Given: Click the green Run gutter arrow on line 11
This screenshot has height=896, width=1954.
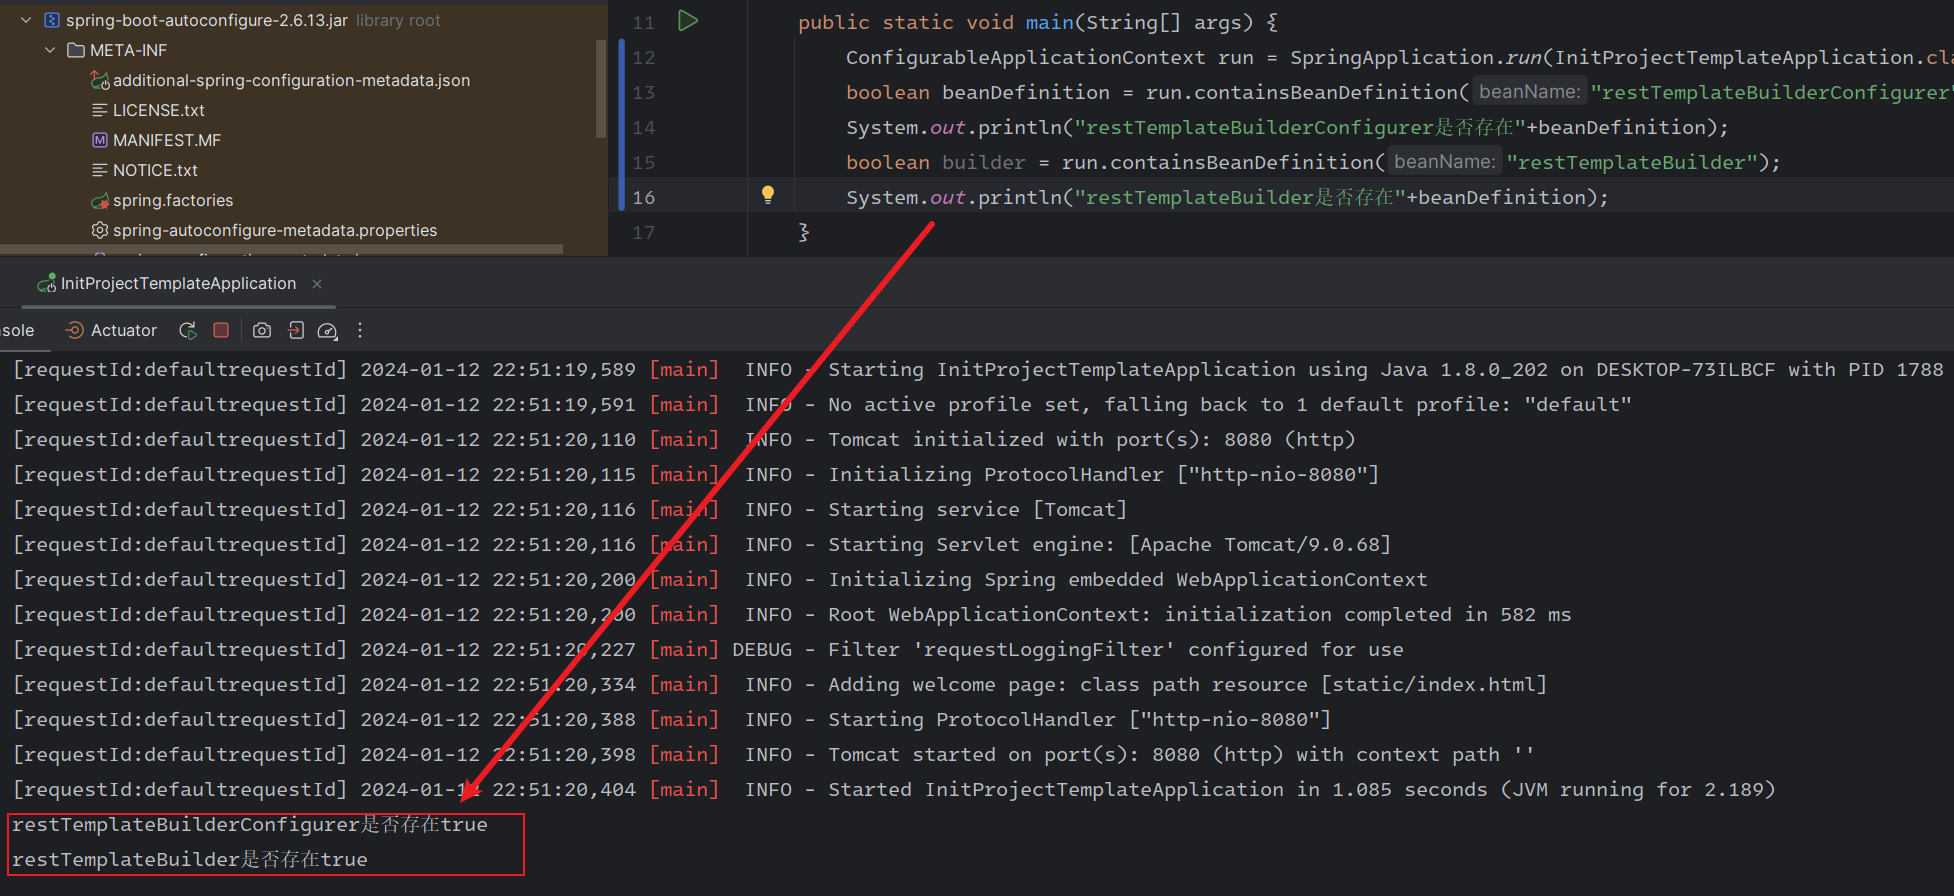Looking at the screenshot, I should tap(688, 20).
